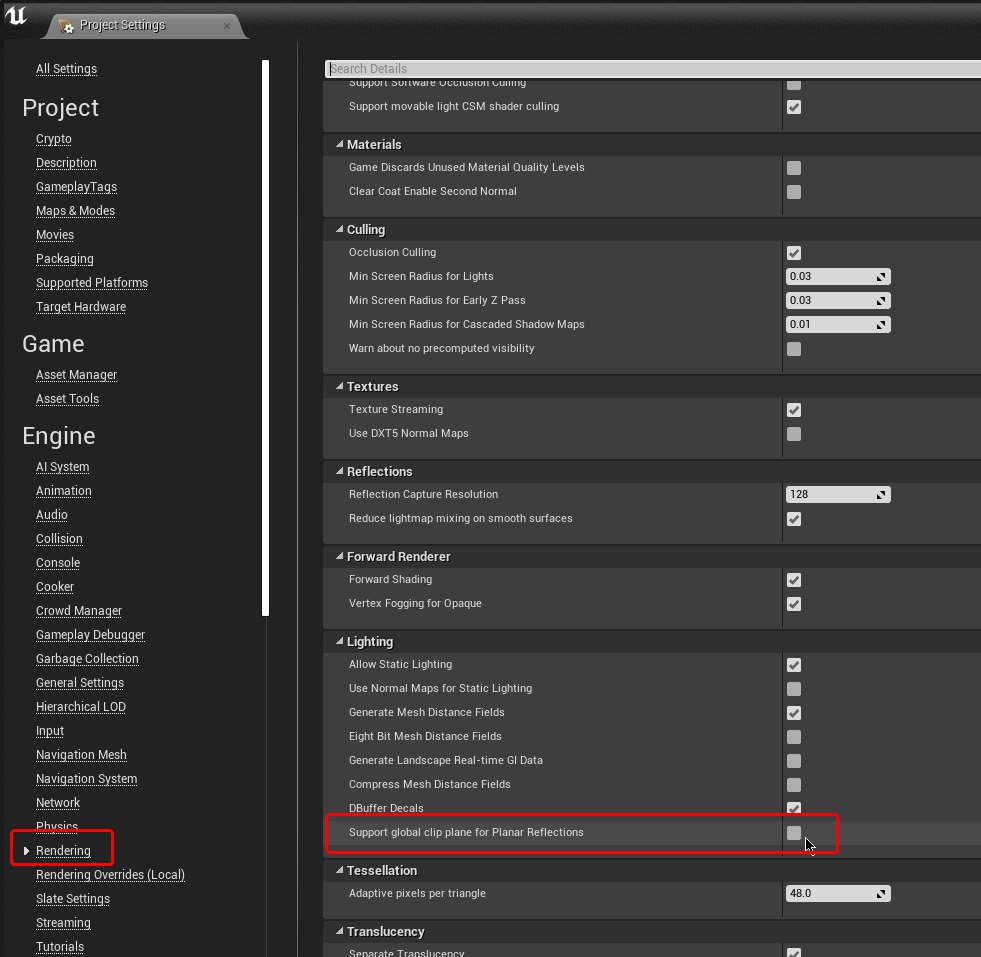Collapse the Tessellation category
The height and width of the screenshot is (957, 981).
click(x=340, y=871)
